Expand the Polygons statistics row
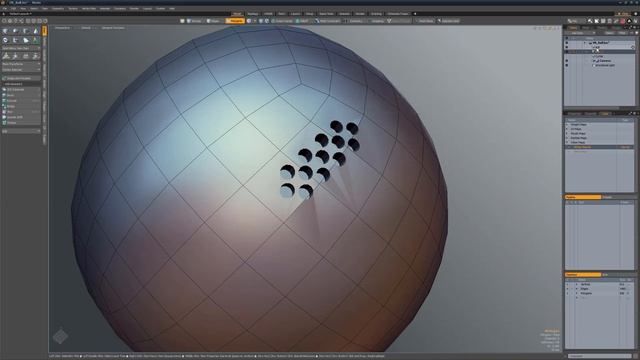Screen dimensions: 640x360 click(x=577, y=293)
